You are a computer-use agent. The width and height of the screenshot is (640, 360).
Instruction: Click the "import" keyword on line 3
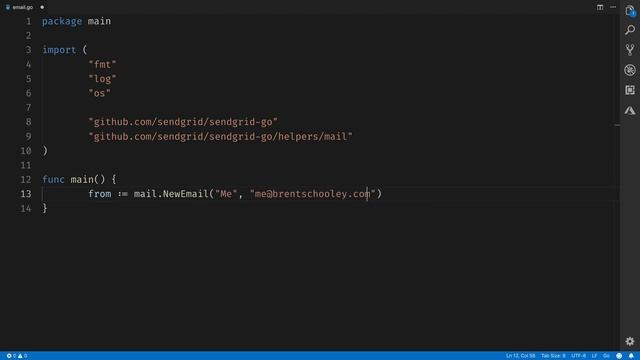(59, 50)
